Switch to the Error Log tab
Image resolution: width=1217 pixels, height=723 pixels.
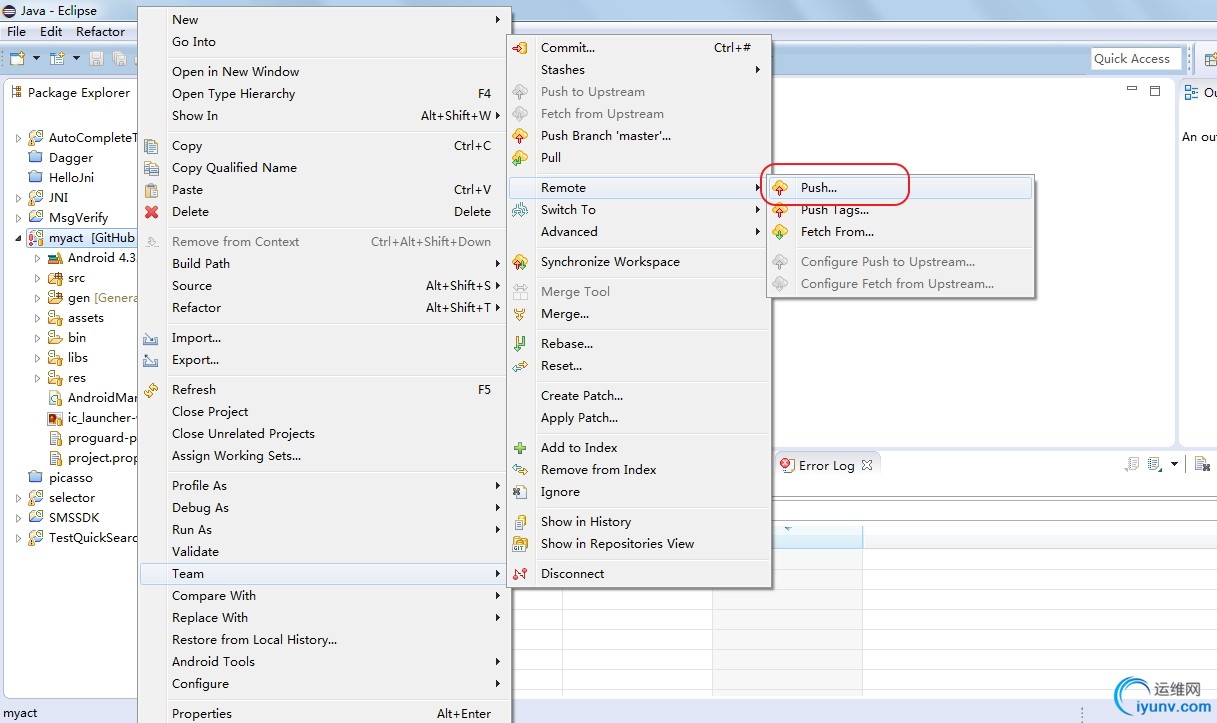click(x=827, y=465)
